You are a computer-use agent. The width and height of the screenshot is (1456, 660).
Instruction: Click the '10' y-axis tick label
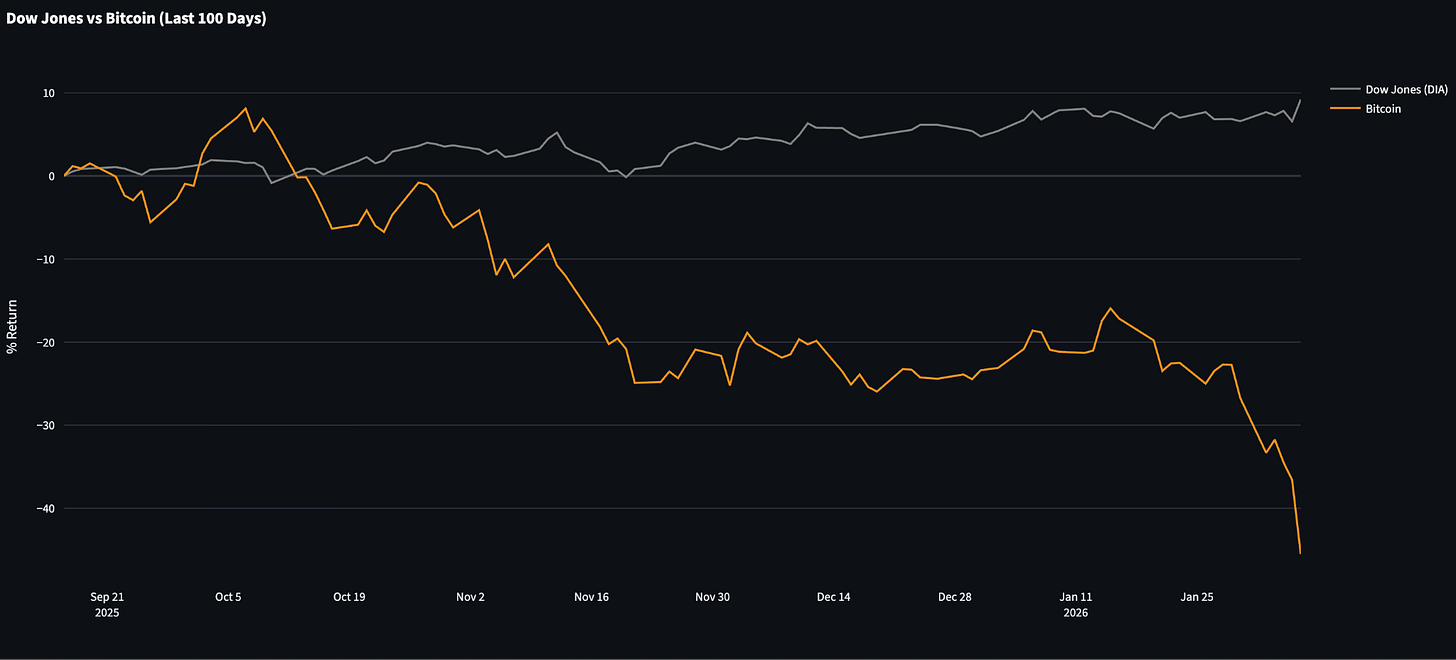[x=48, y=93]
